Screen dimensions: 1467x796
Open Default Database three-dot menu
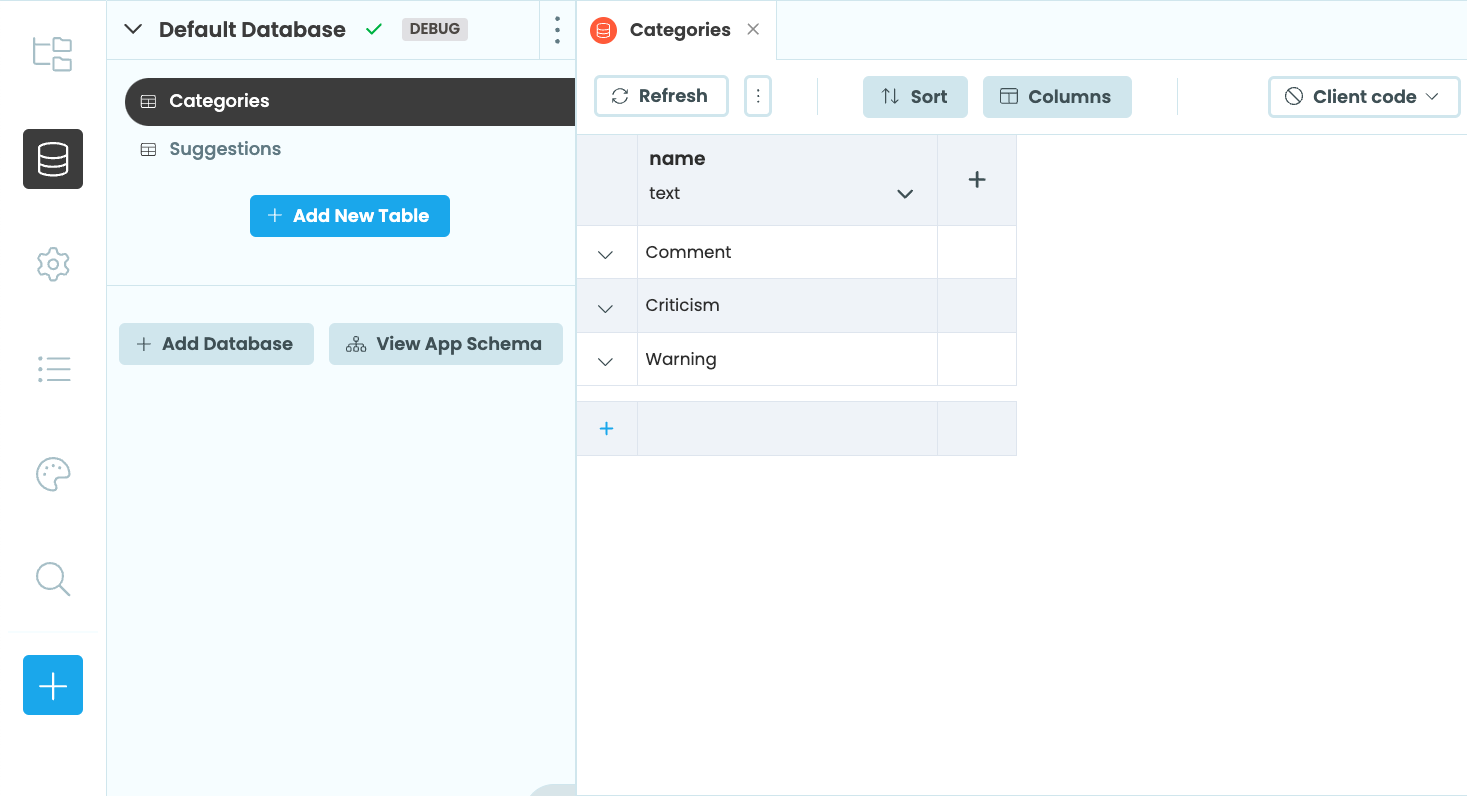(x=557, y=30)
